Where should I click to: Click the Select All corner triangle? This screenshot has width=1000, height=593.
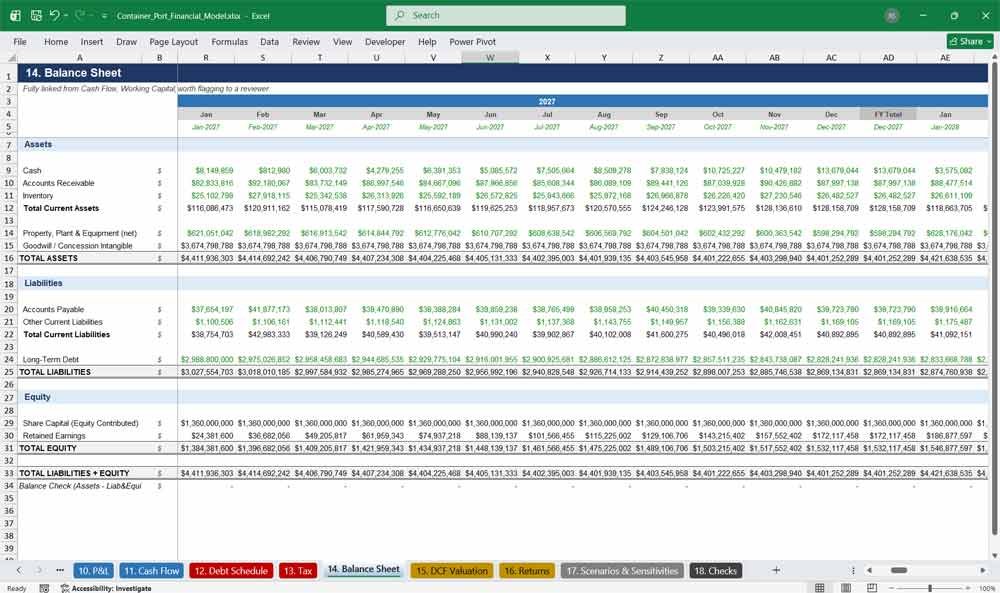coord(11,57)
